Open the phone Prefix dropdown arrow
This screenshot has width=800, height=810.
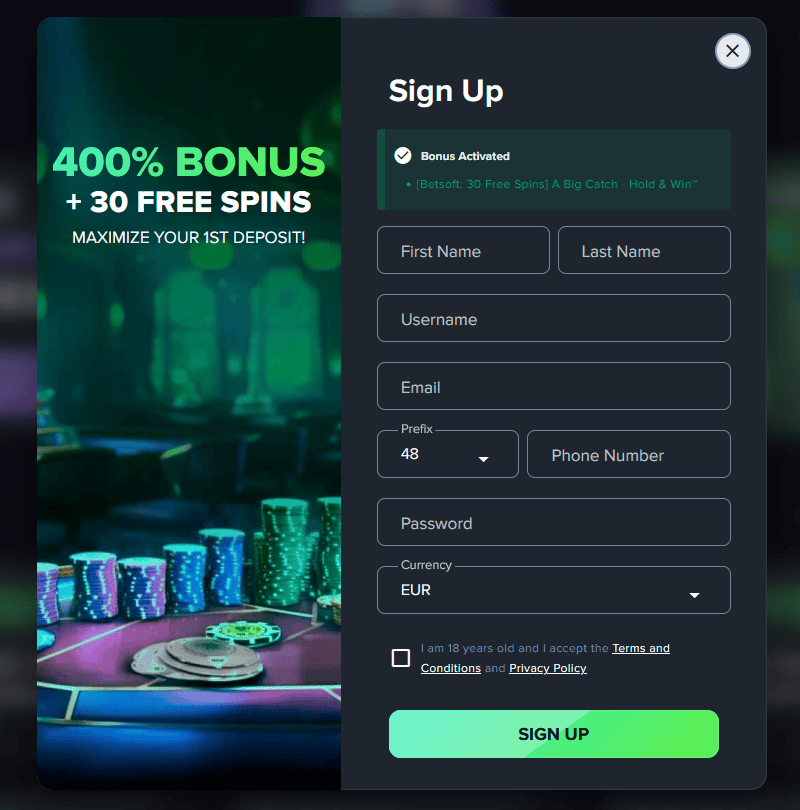(x=483, y=459)
